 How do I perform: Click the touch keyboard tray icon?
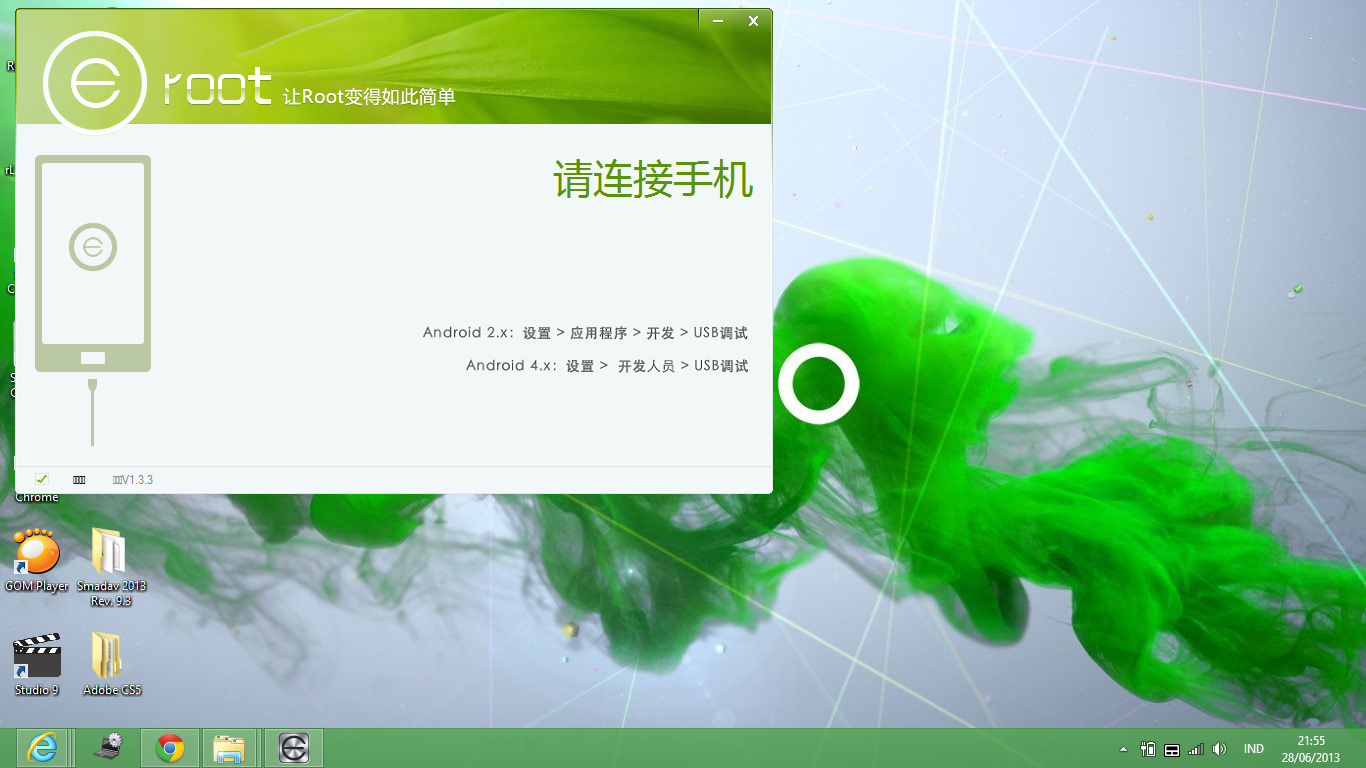coord(1172,749)
